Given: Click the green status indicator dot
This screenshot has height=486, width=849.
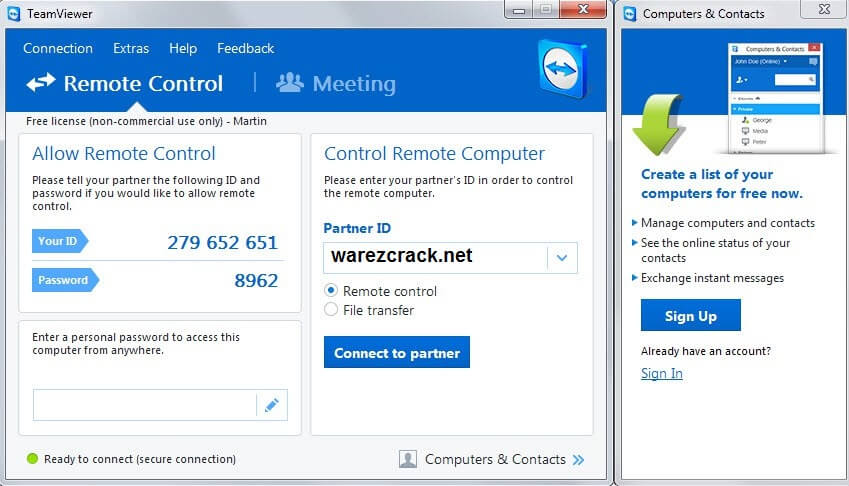Looking at the screenshot, I should (32, 459).
